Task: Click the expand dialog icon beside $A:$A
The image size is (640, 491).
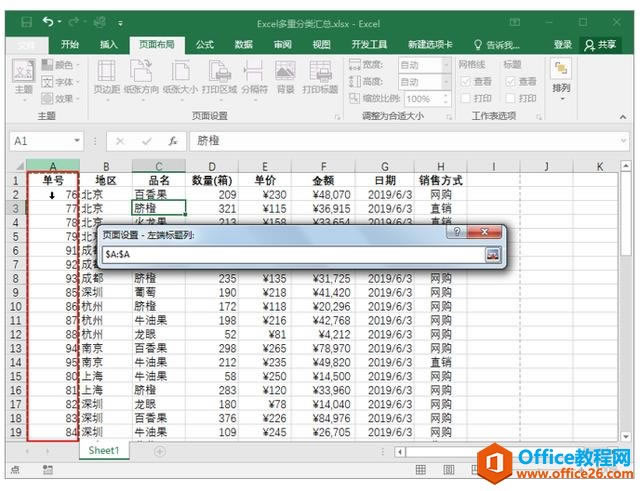Action: click(493, 255)
